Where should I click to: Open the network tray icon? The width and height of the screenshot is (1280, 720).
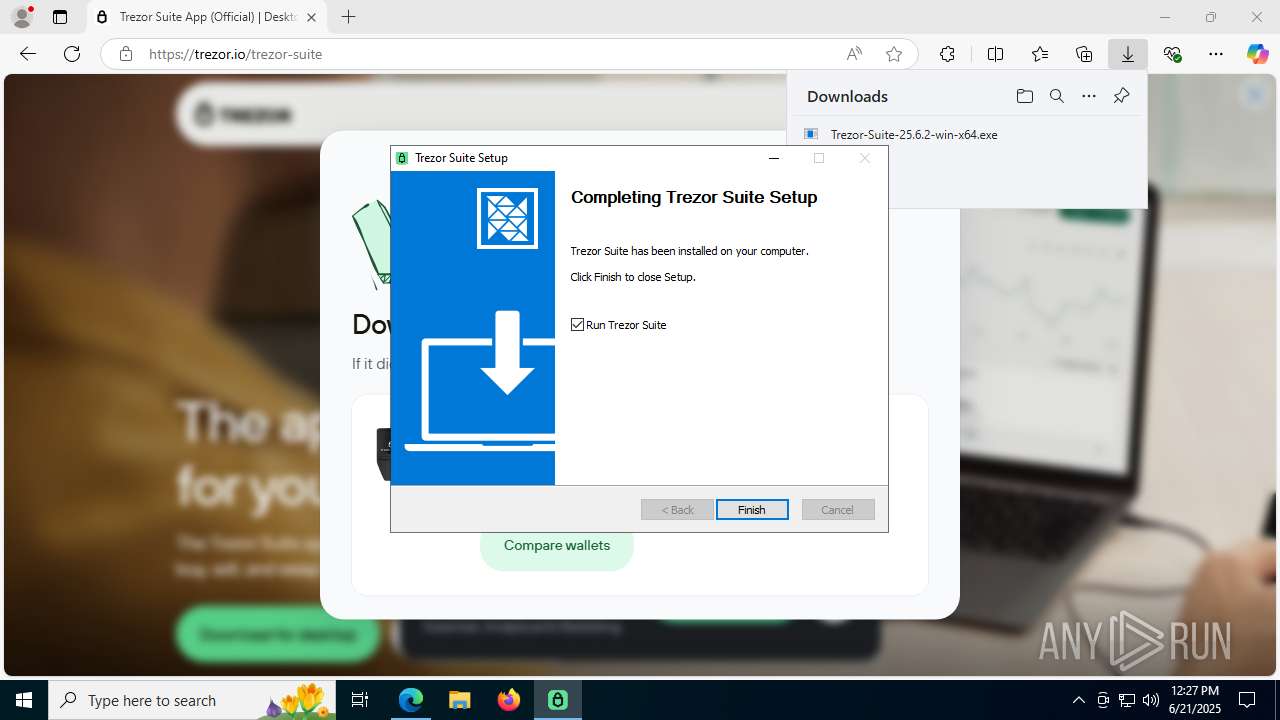[1127, 700]
